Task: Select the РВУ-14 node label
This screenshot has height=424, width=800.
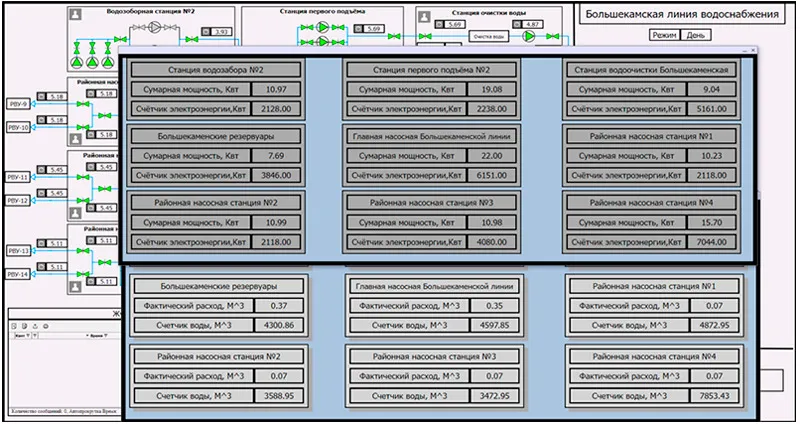Action: (x=19, y=273)
